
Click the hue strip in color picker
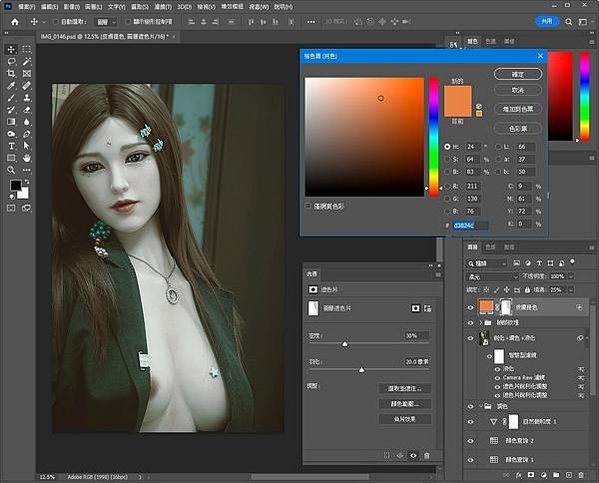[x=434, y=137]
